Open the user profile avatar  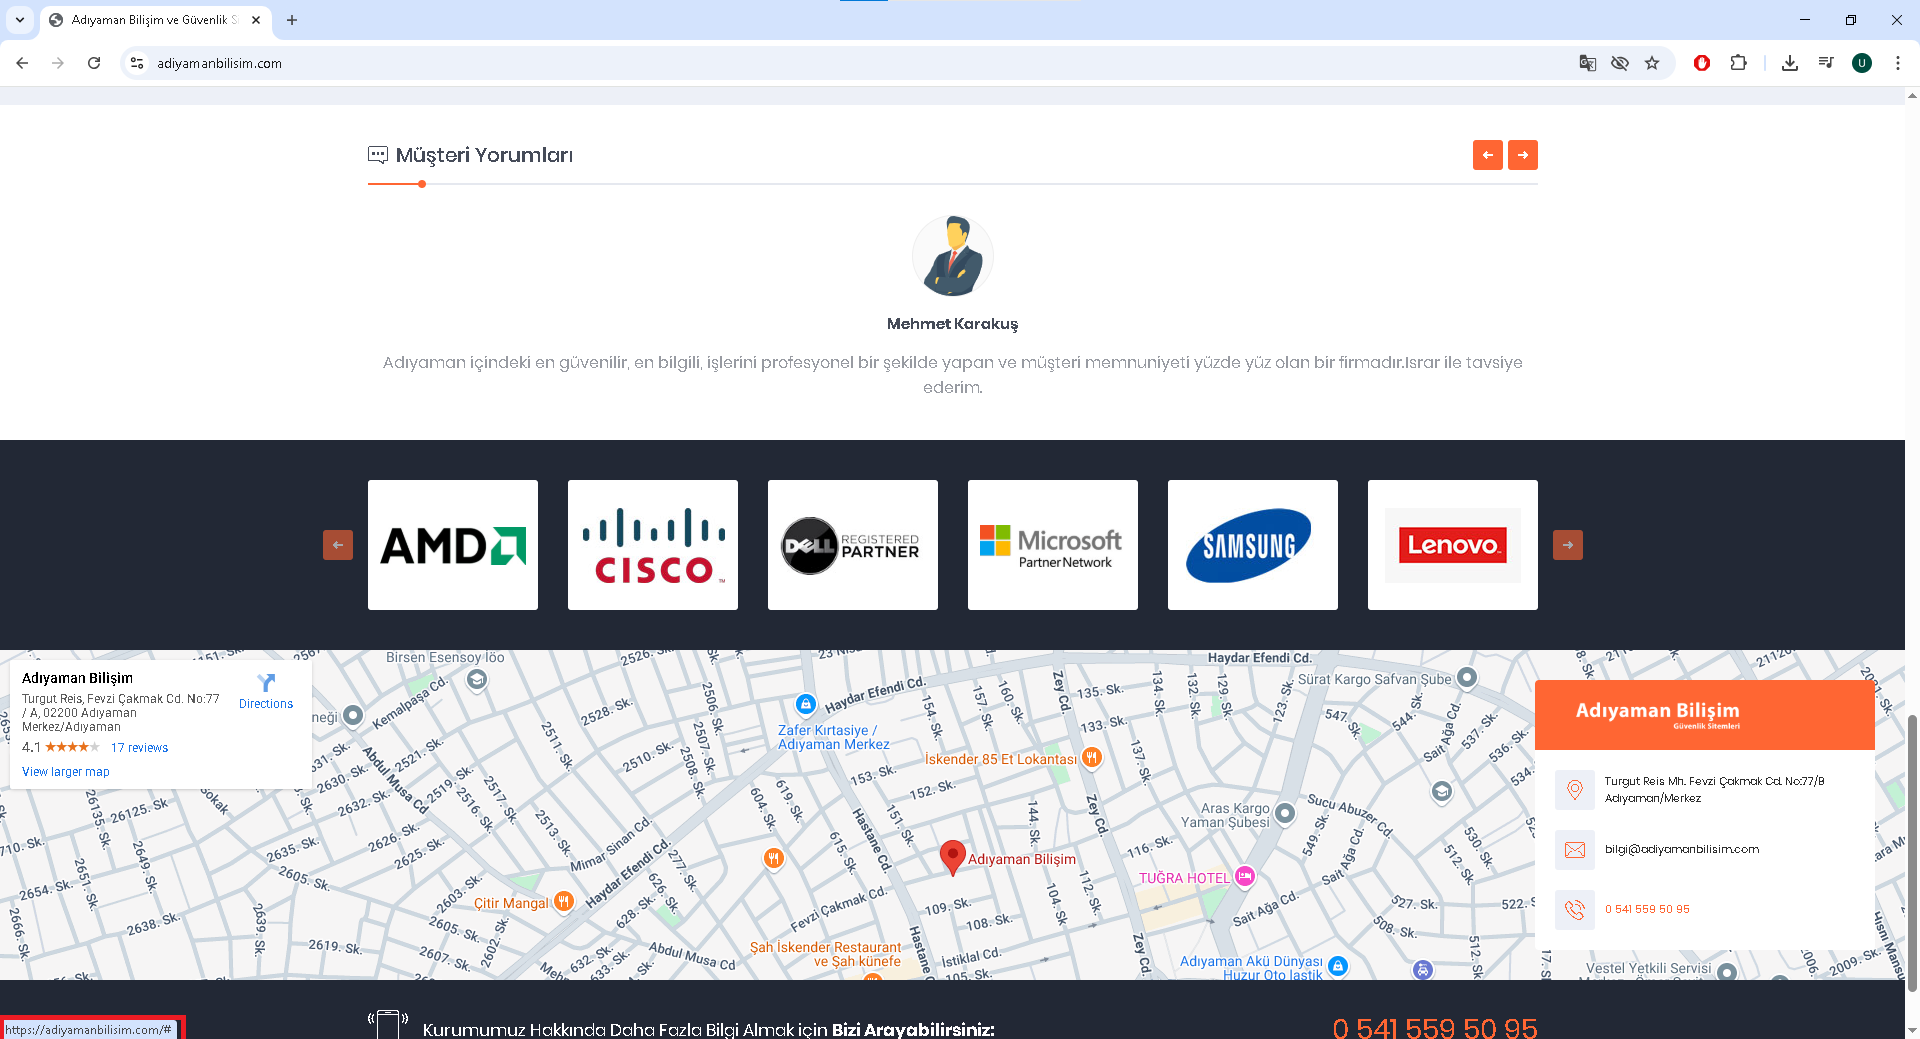tap(1862, 63)
